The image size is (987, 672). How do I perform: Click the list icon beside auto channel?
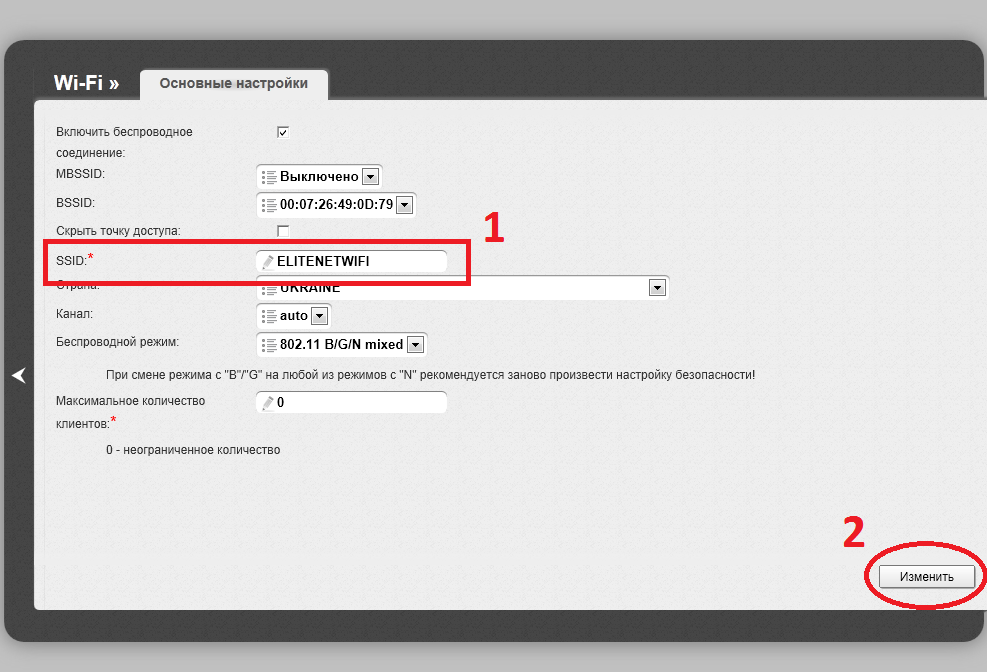click(x=268, y=316)
